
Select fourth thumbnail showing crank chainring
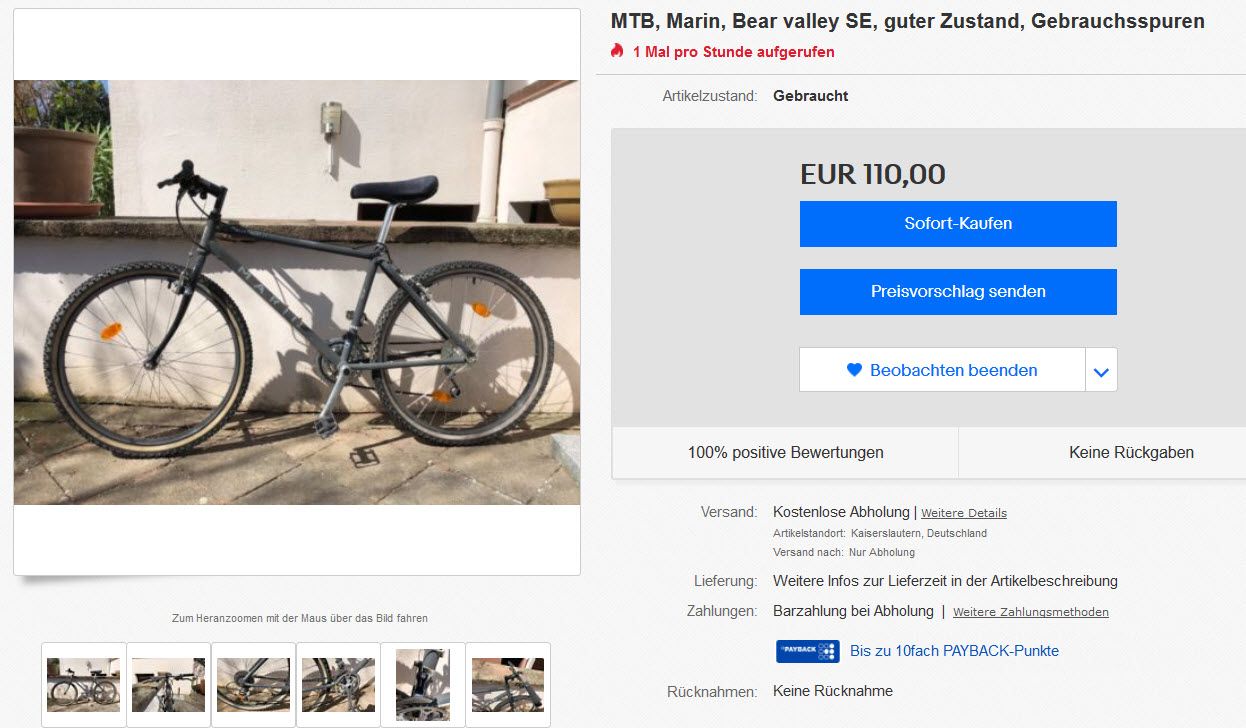tap(338, 684)
